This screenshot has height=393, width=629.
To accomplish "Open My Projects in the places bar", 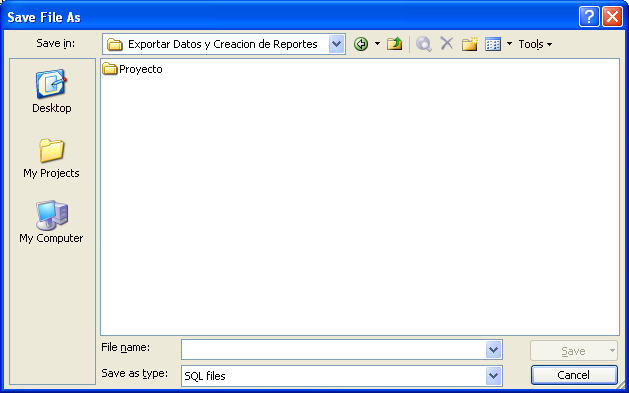I will [51, 158].
